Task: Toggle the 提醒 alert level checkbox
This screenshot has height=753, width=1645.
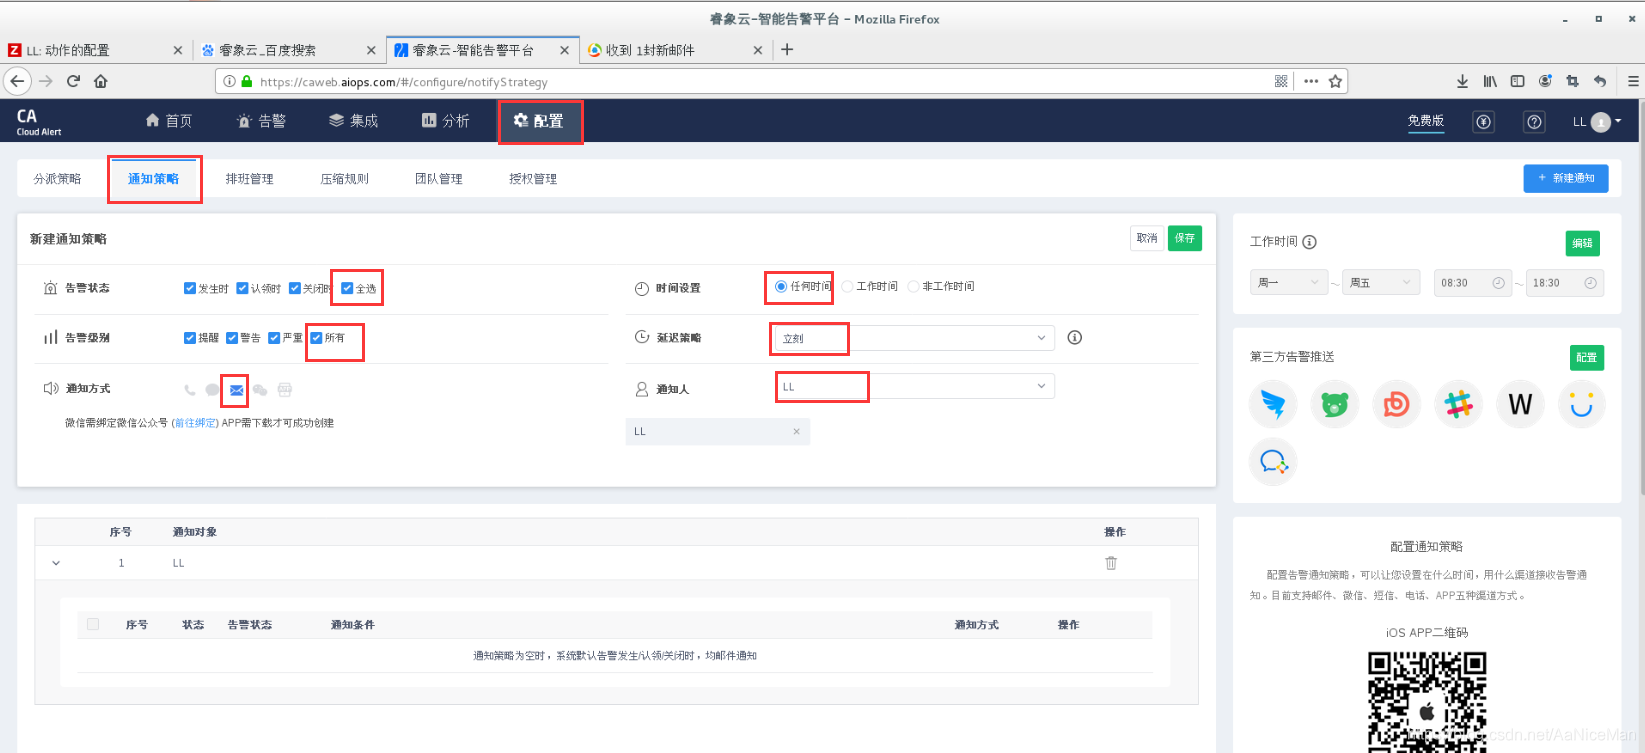Action: pos(190,338)
